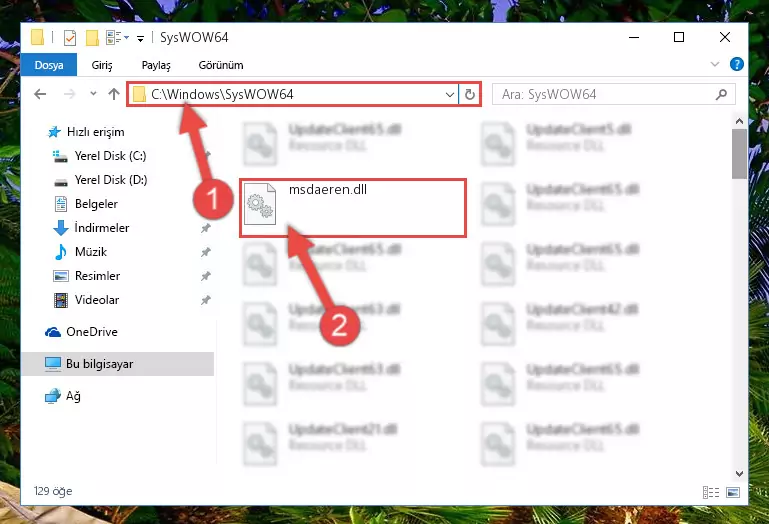Click the New folder quick access icon
This screenshot has width=769, height=524.
[x=92, y=38]
